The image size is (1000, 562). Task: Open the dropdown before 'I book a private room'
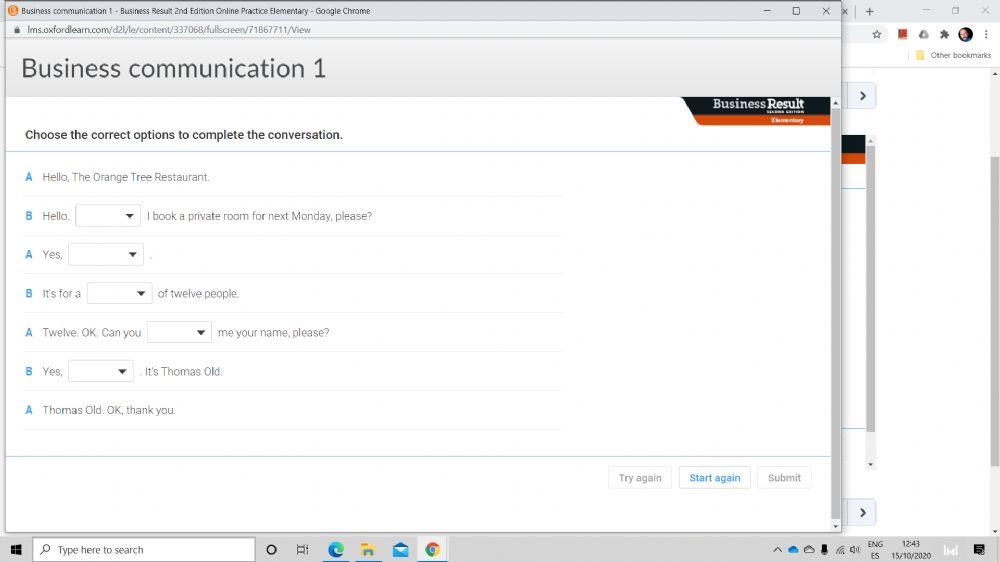108,216
